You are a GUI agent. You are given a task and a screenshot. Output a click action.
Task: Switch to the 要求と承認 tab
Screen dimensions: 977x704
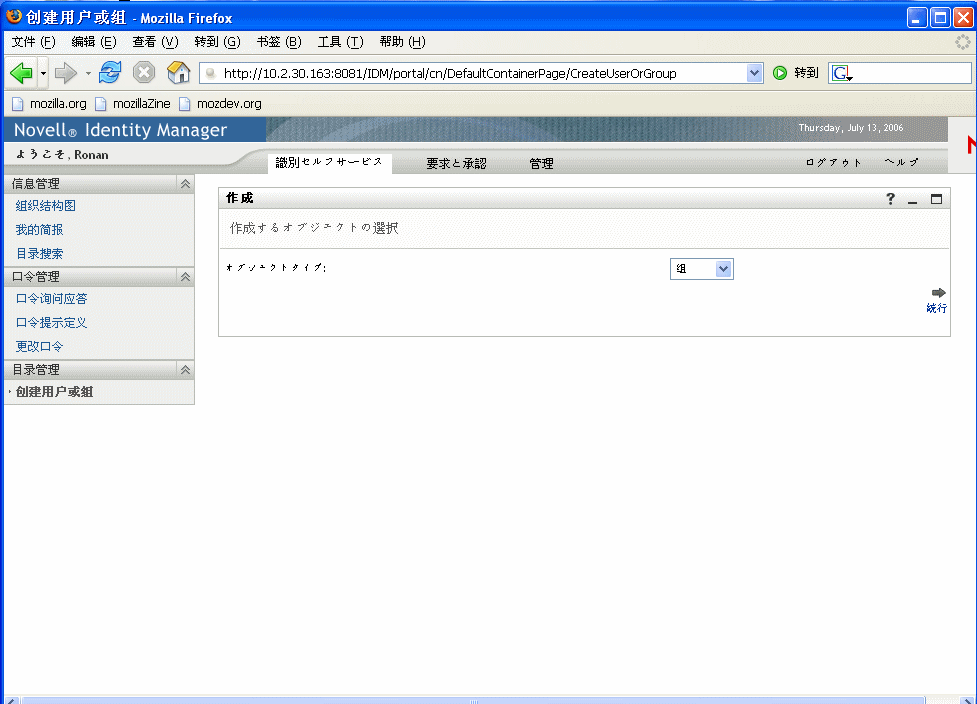[x=456, y=163]
